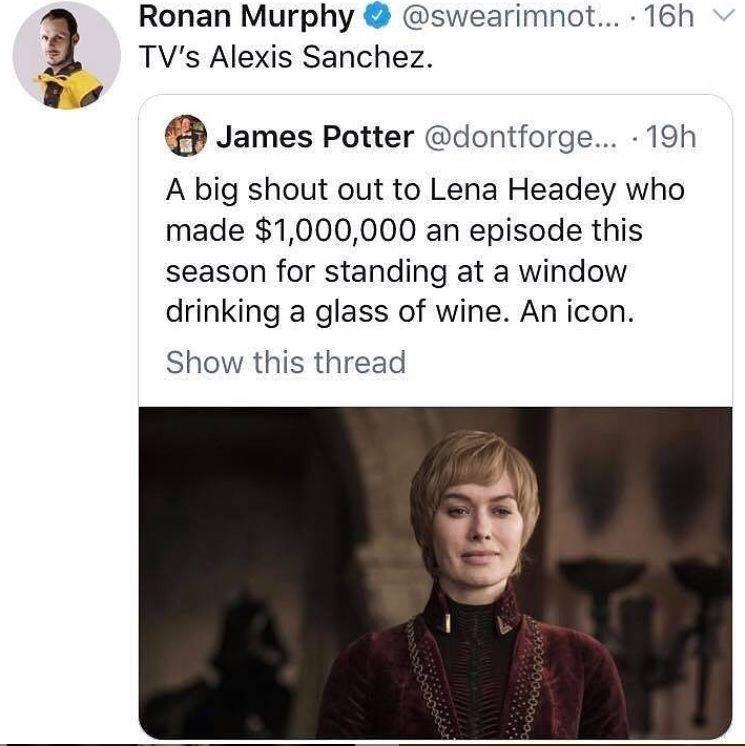Click "Show this thread" link
The image size is (745, 746).
coord(285,362)
